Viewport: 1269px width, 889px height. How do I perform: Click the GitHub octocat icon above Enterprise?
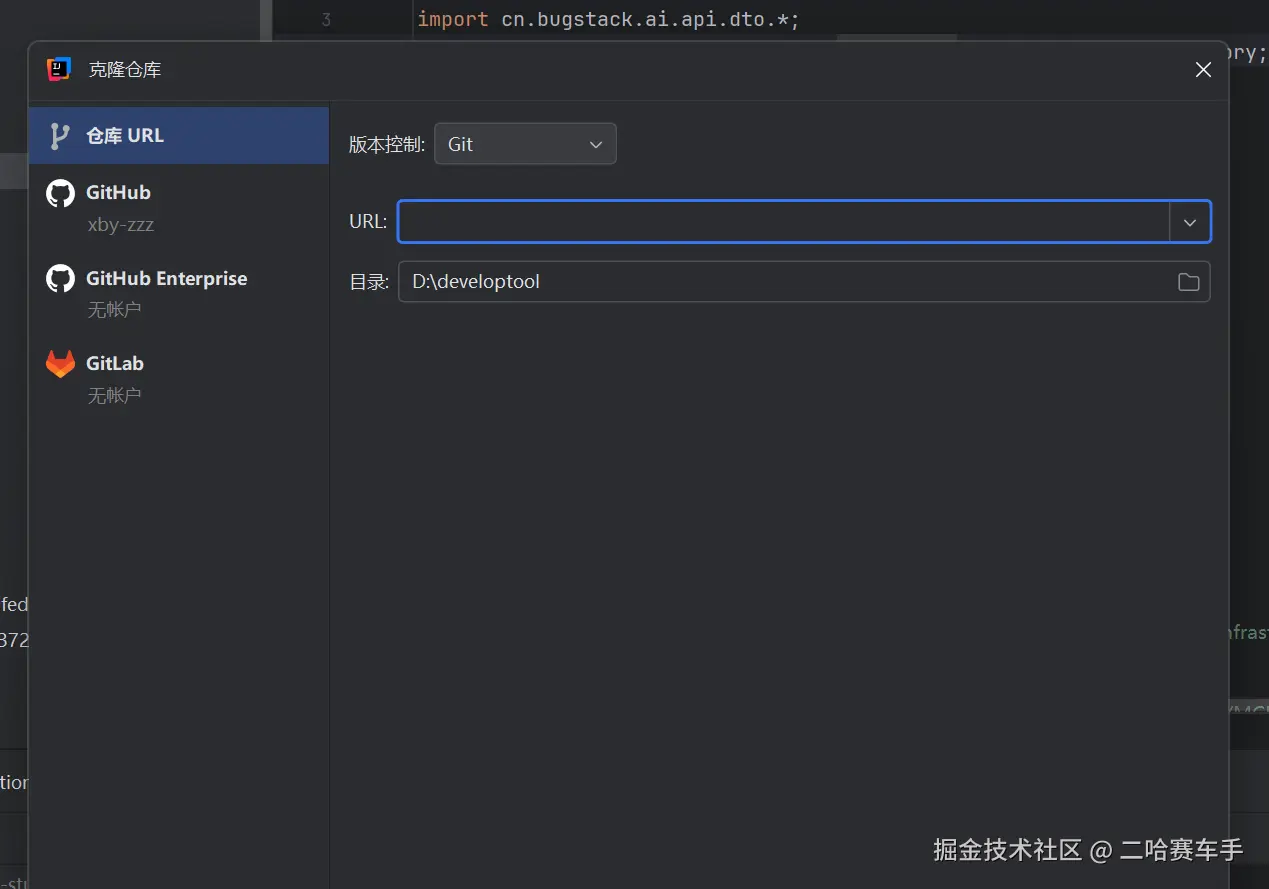click(60, 193)
